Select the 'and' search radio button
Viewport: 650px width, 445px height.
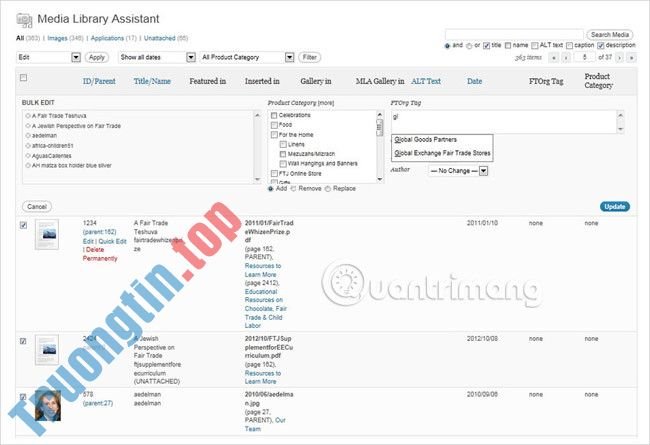pyautogui.click(x=447, y=46)
